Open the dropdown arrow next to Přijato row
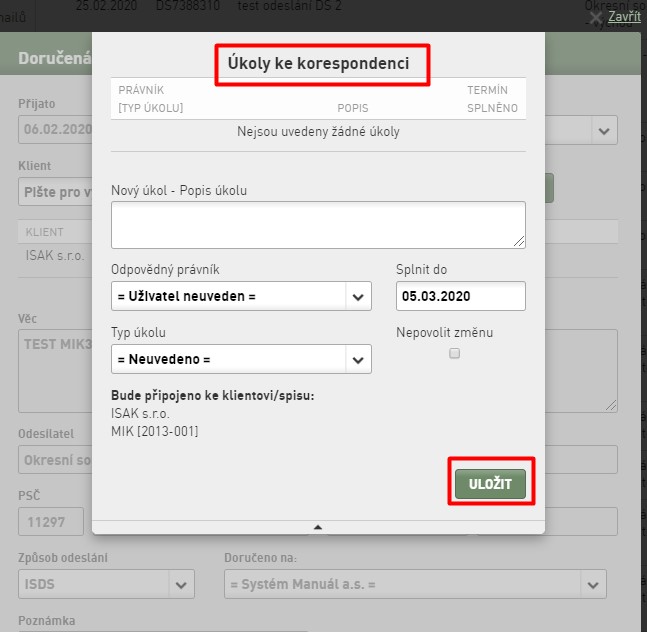 click(604, 131)
